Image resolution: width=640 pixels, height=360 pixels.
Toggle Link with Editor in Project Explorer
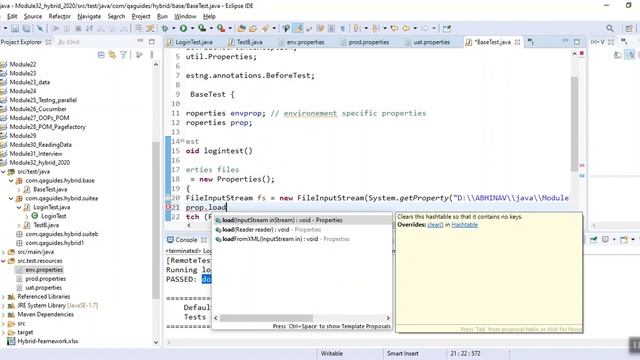[112, 55]
